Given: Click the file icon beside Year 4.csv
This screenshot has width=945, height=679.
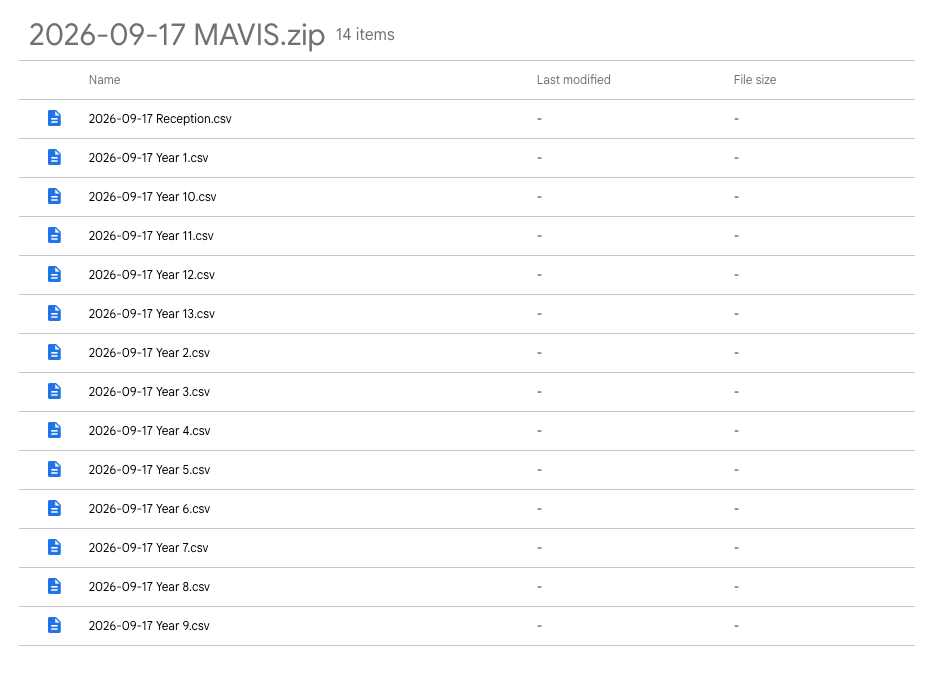Looking at the screenshot, I should pos(54,430).
